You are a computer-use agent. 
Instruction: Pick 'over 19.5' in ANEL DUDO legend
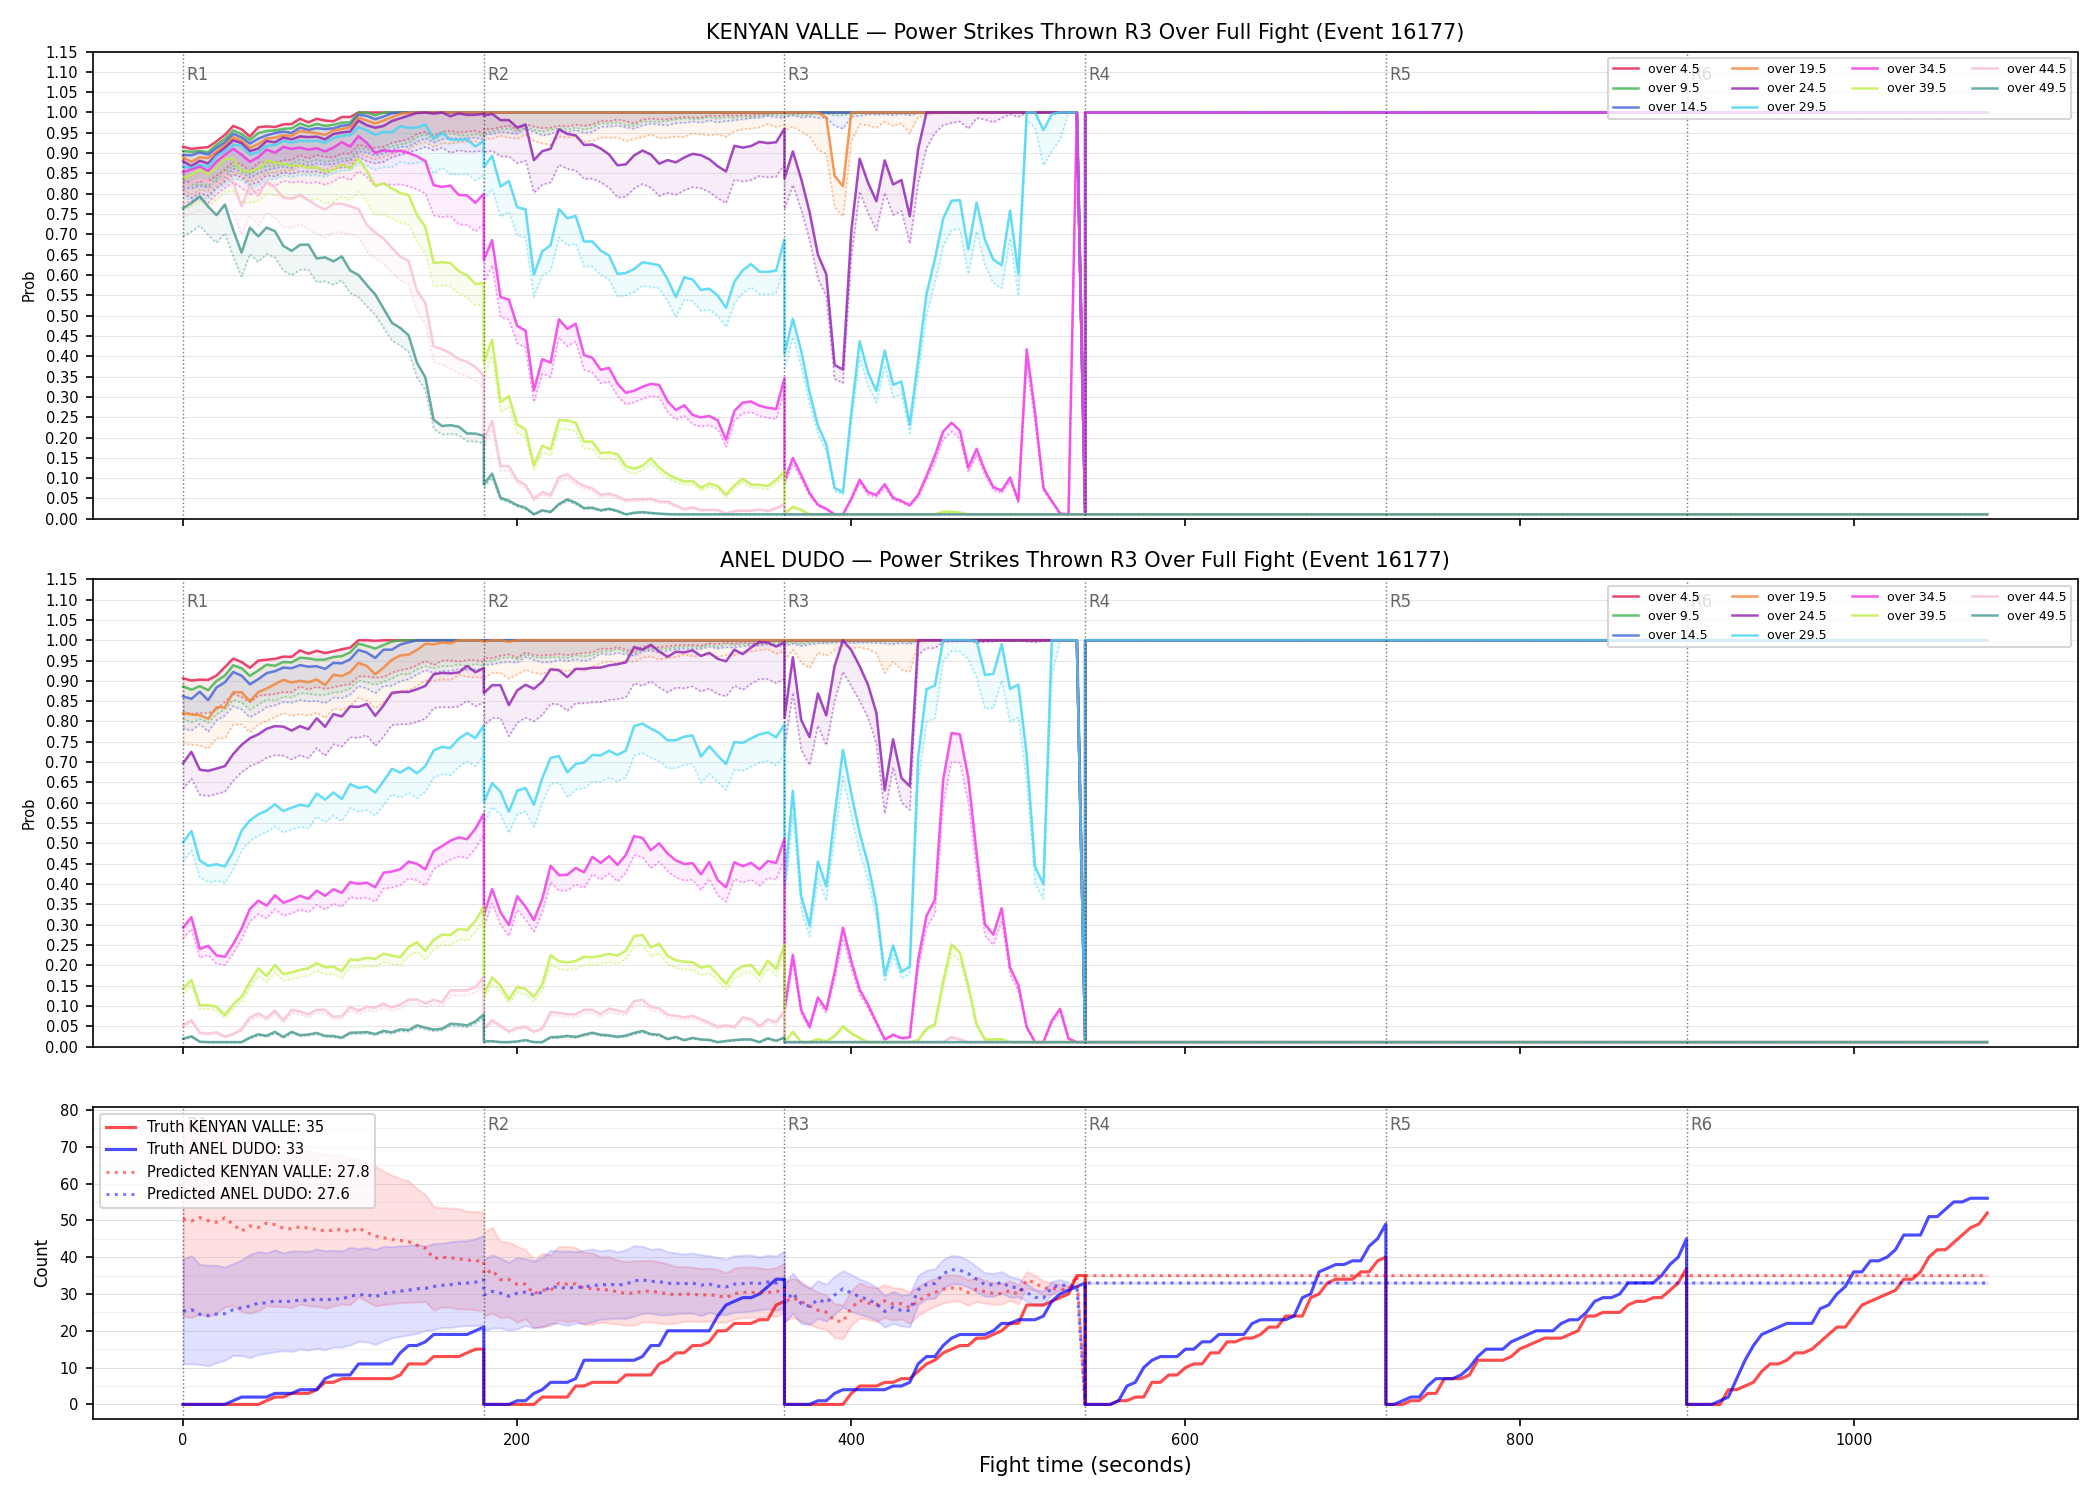click(1779, 597)
